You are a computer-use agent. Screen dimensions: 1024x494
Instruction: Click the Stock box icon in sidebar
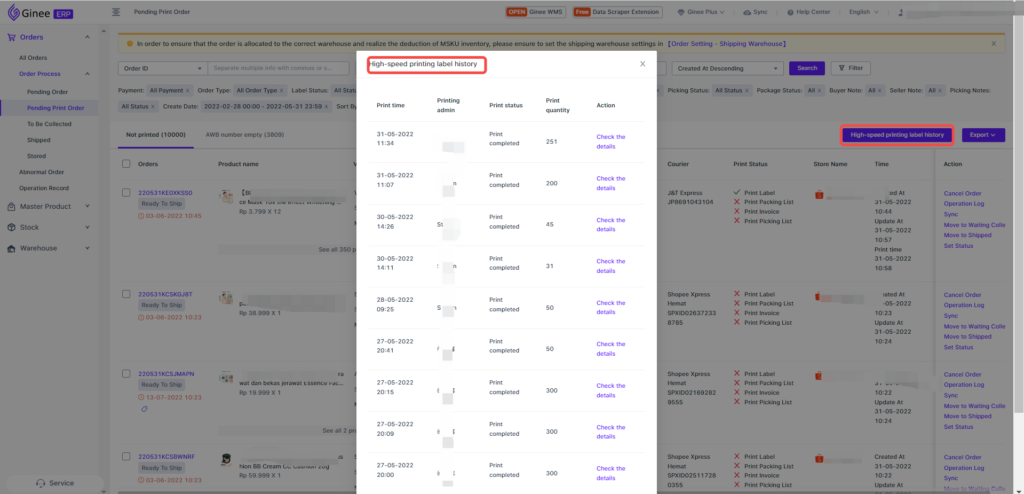[x=11, y=227]
